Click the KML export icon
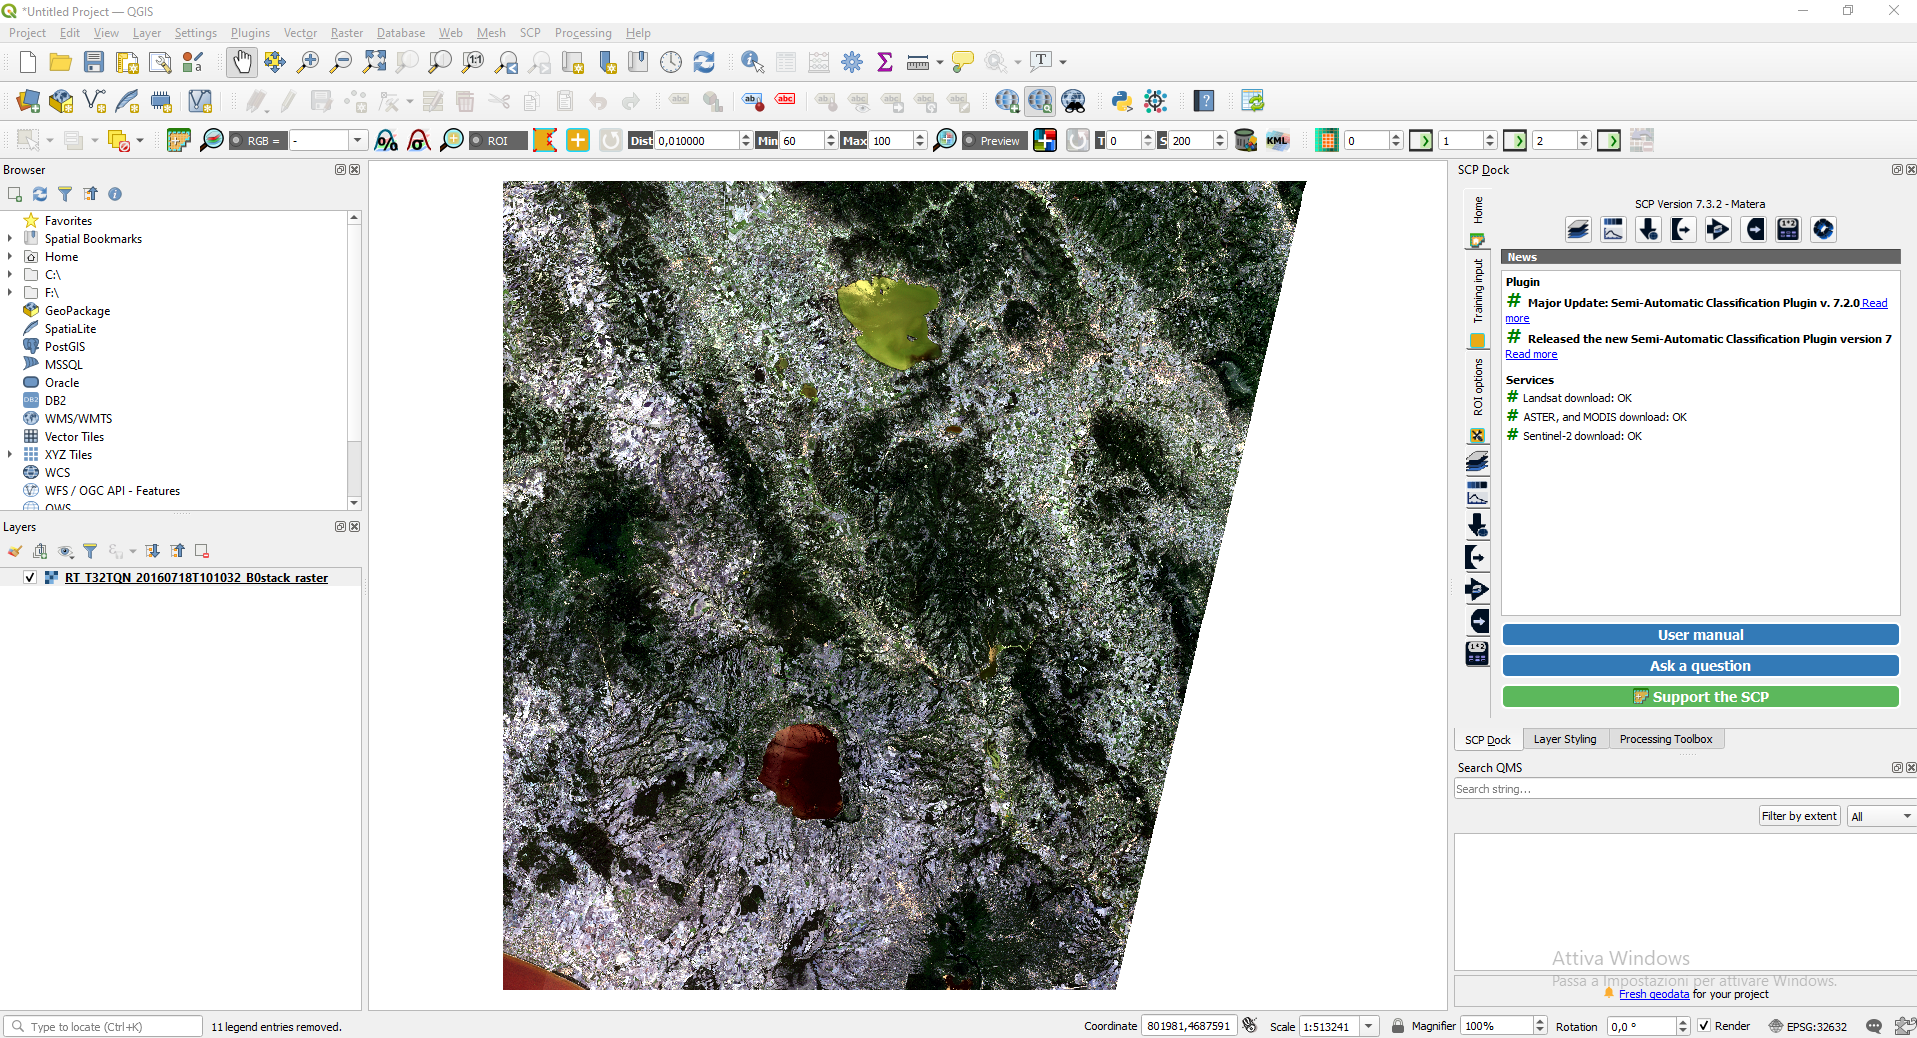 coord(1278,140)
